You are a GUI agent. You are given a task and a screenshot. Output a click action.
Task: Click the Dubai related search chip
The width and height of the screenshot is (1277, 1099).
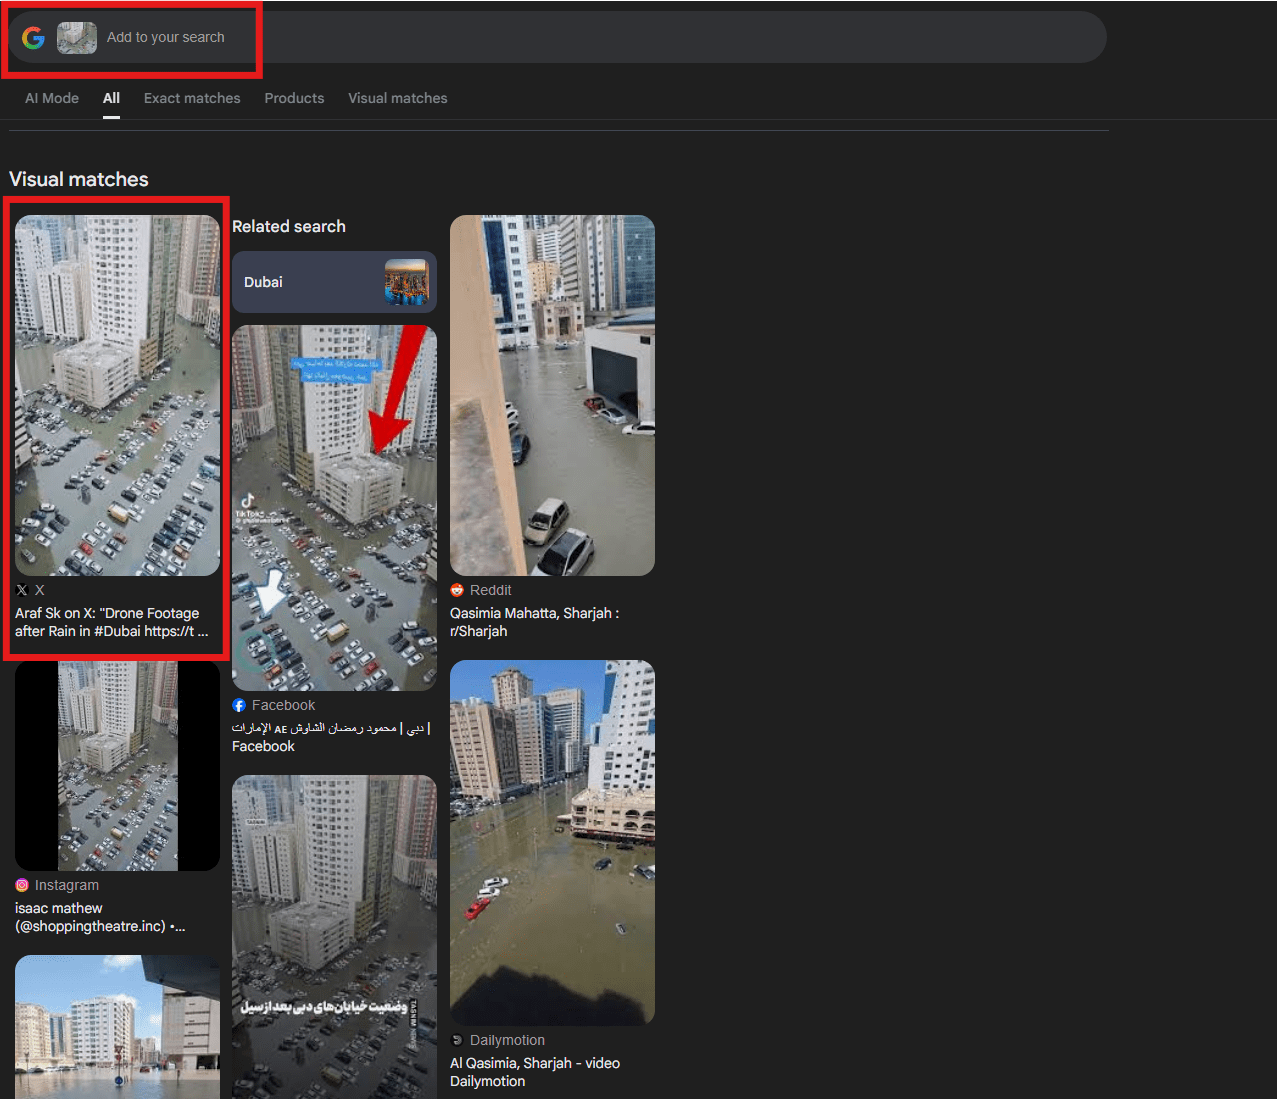tap(334, 282)
